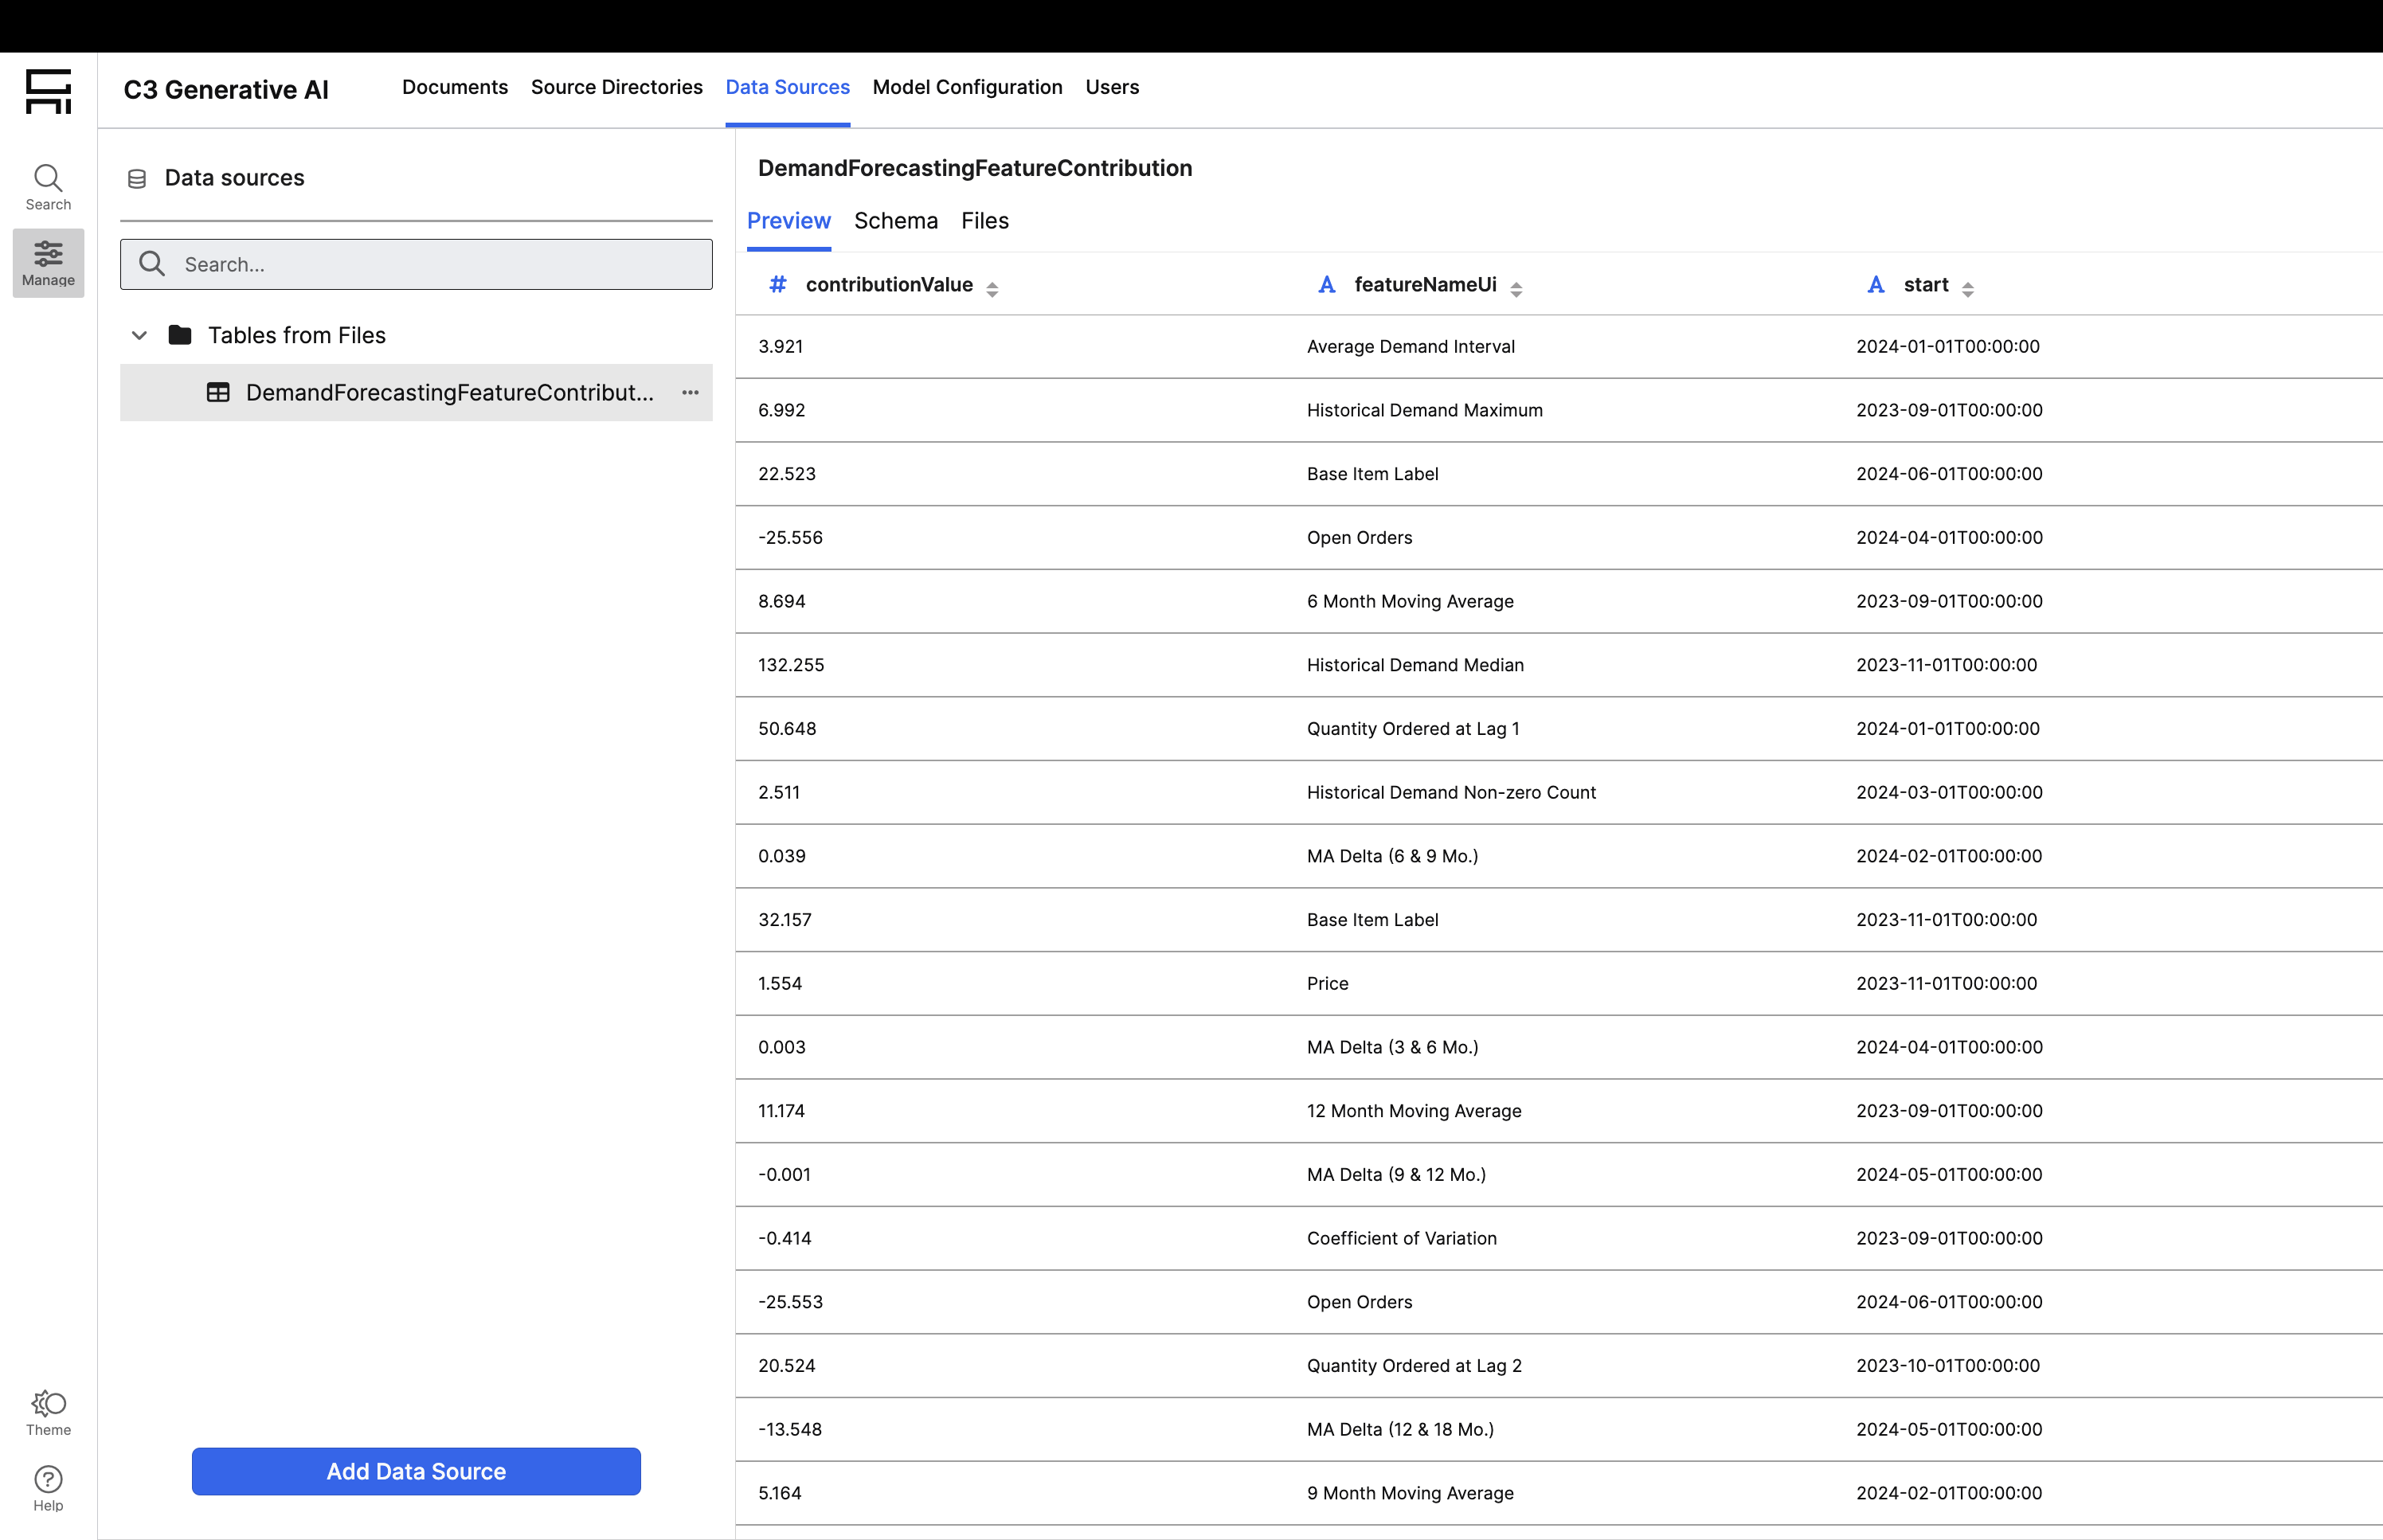
Task: Sort by start column arrows
Action: click(x=1967, y=289)
